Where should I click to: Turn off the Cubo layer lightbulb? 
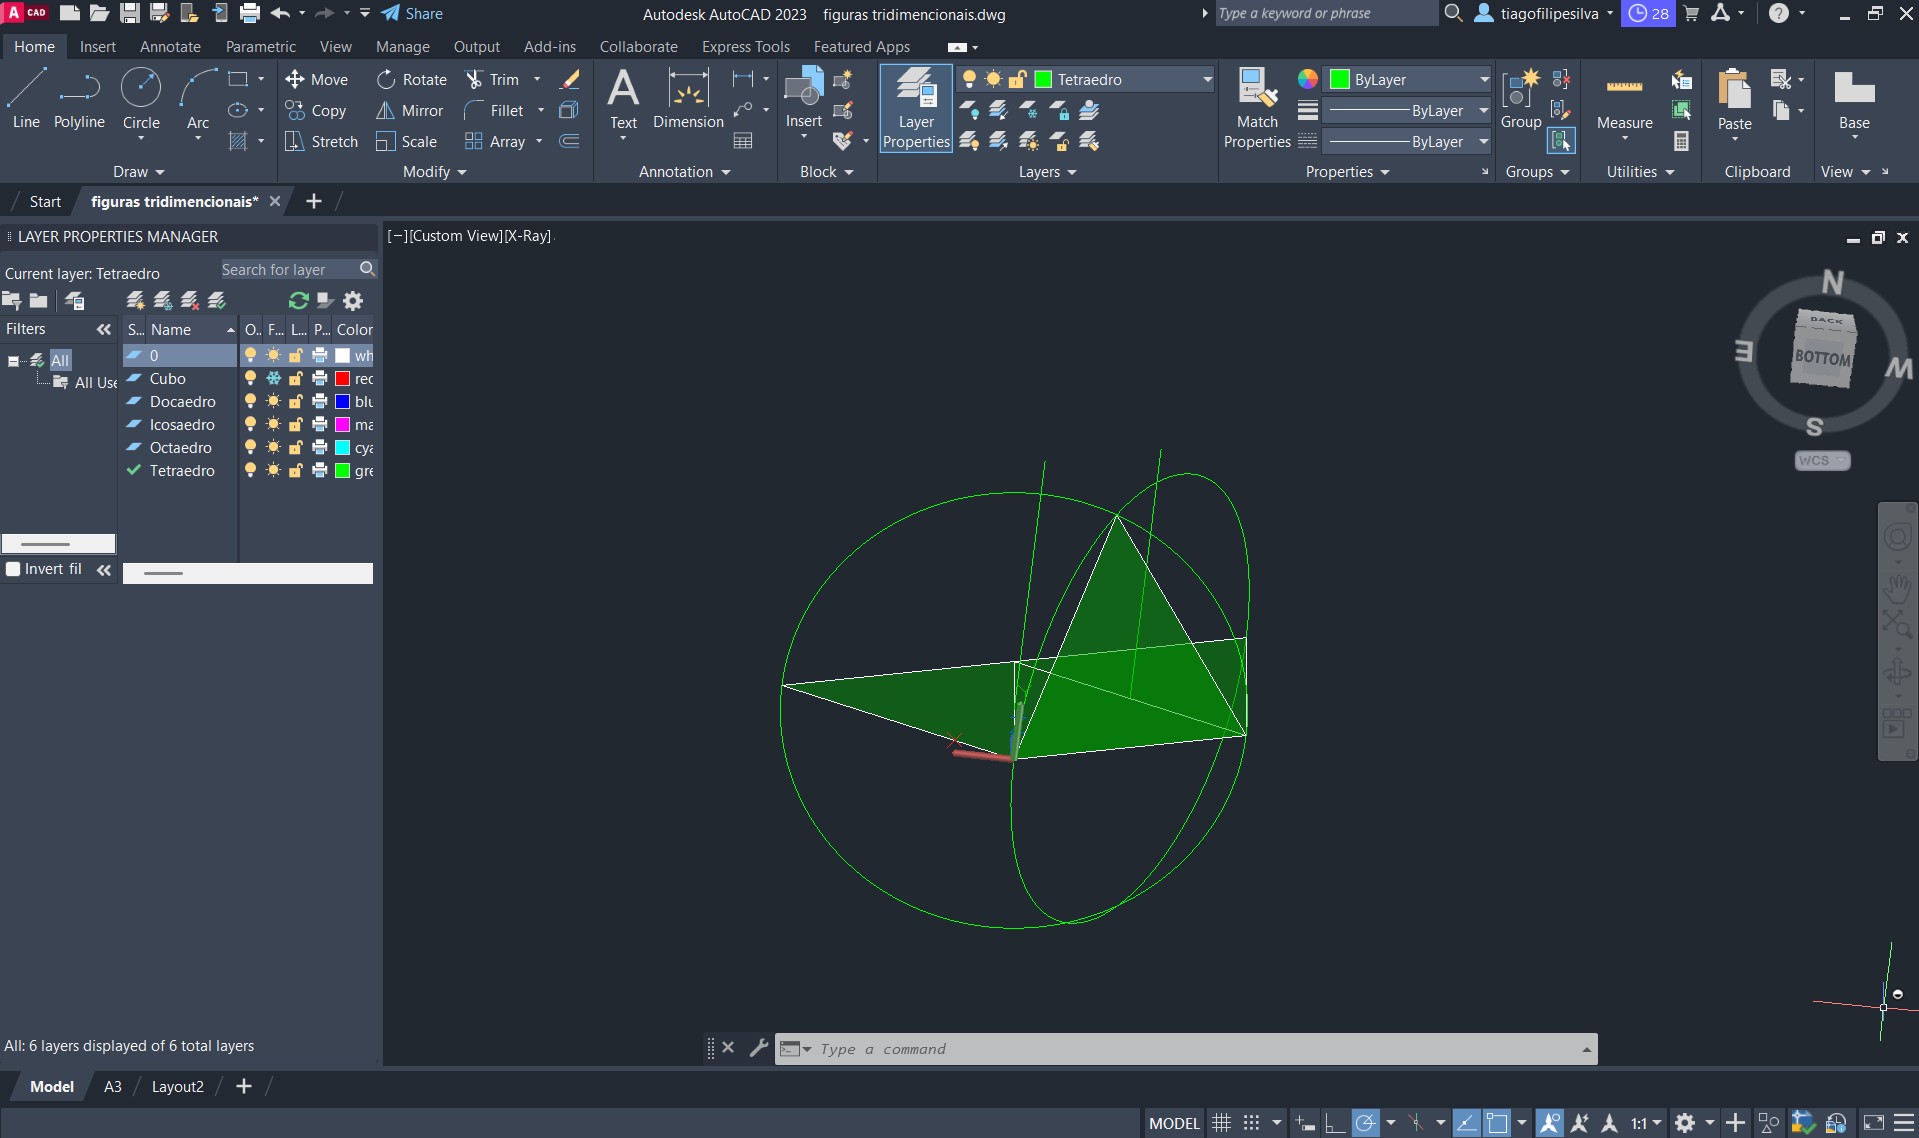point(250,379)
